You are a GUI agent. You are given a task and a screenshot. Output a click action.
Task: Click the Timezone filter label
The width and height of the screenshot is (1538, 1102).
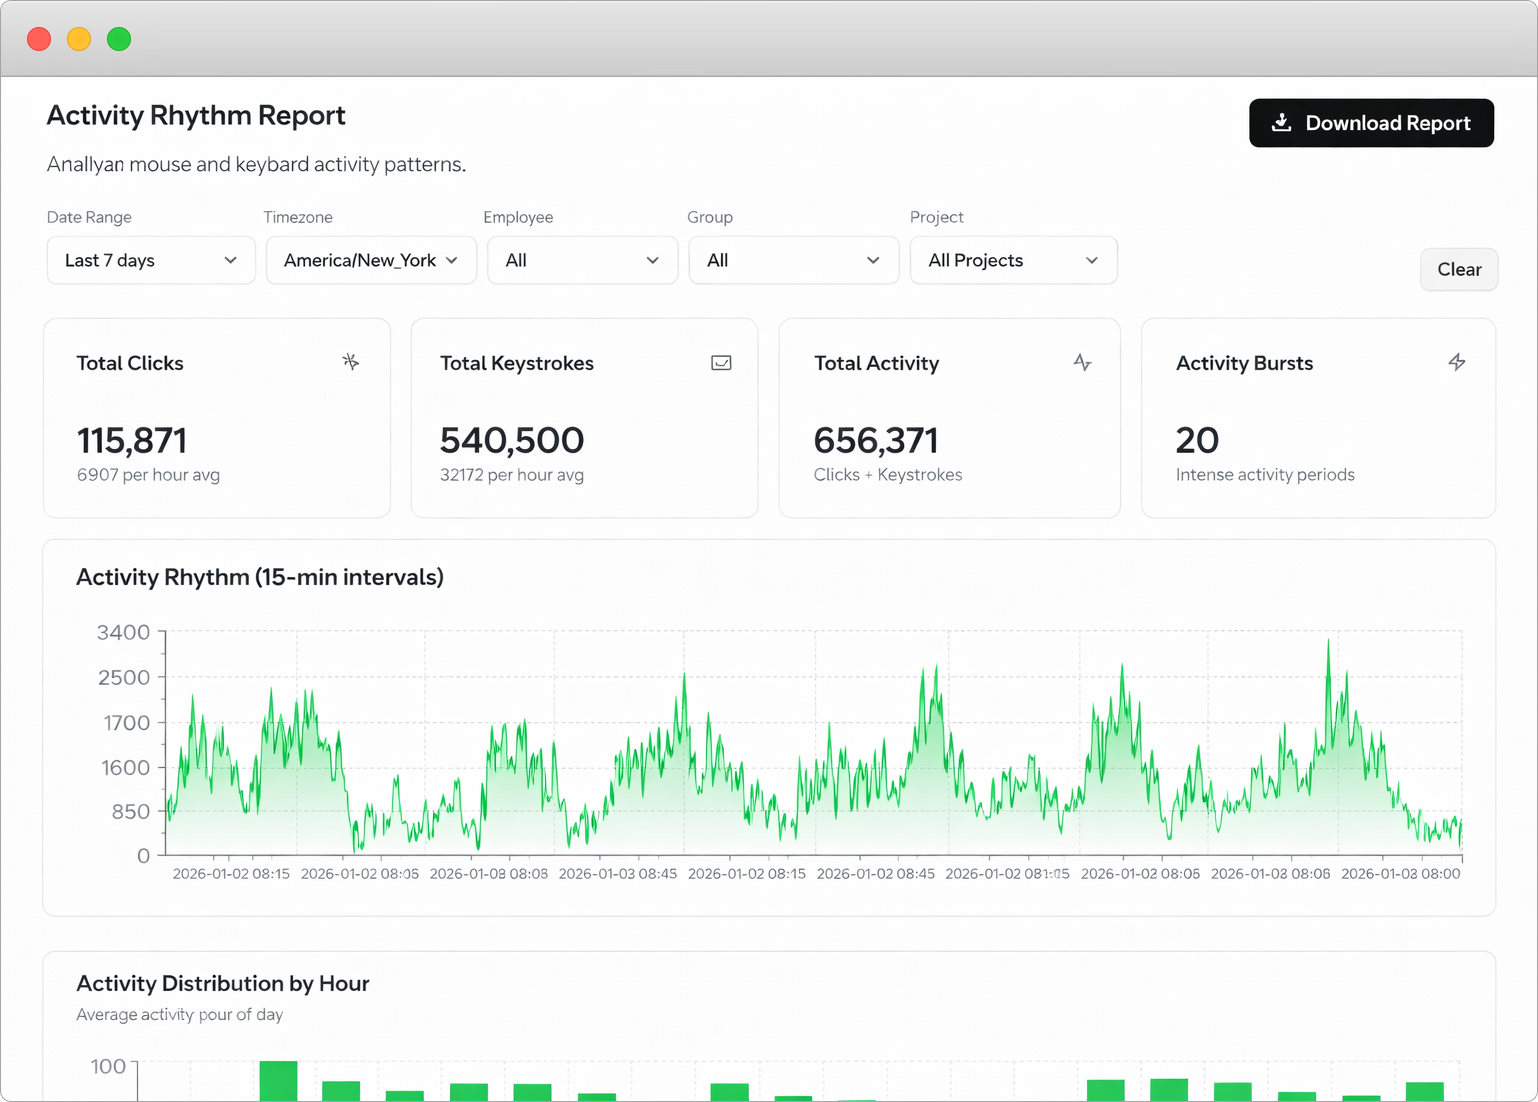(298, 217)
